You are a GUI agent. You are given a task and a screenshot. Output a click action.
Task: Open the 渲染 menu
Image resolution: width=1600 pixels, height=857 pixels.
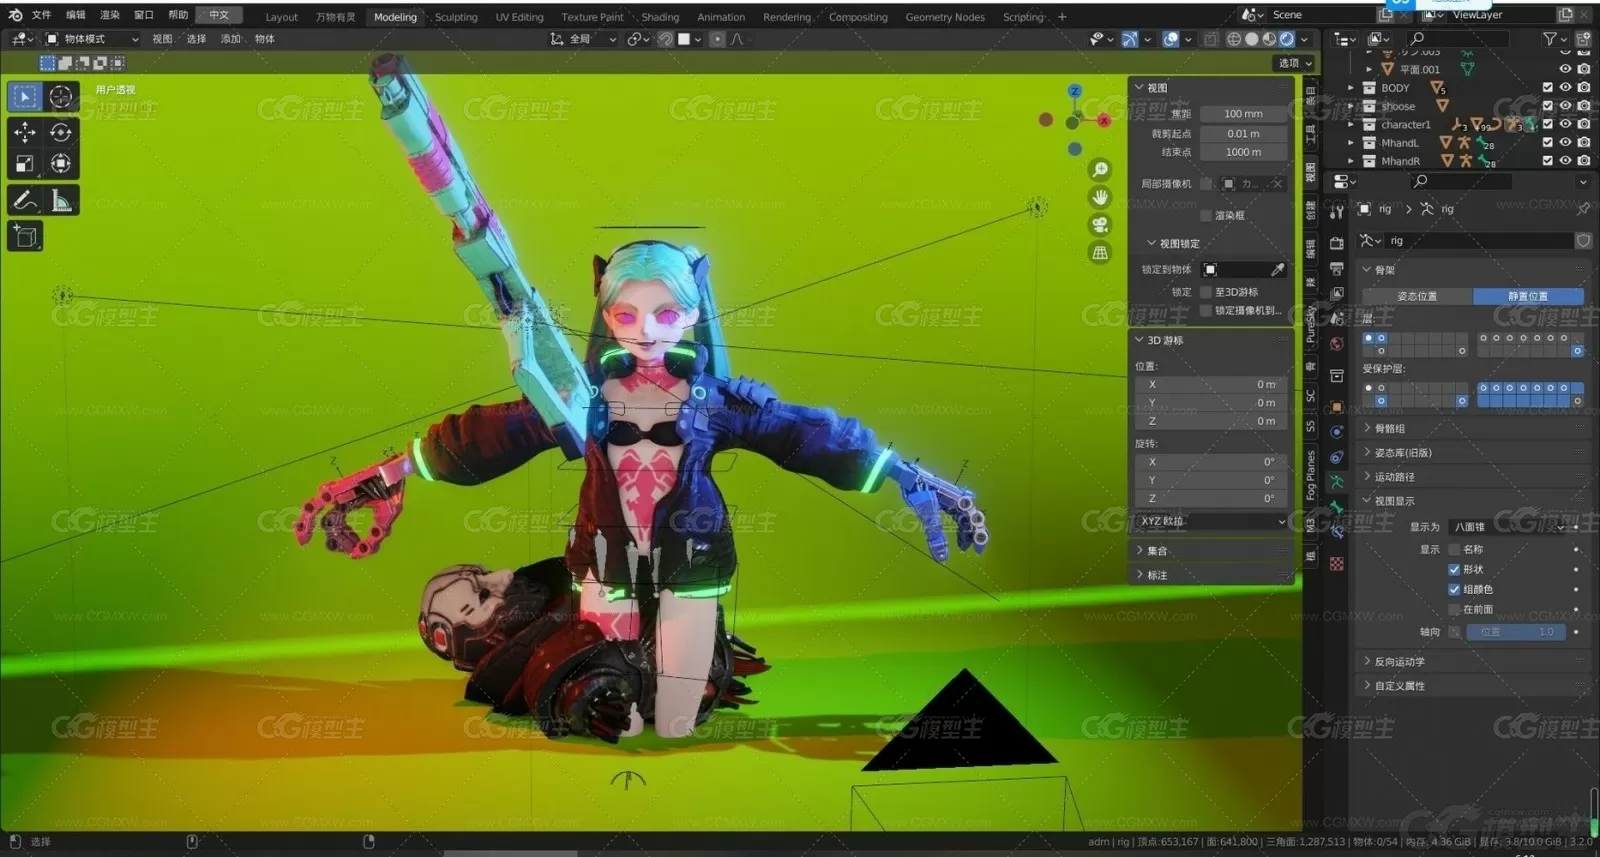click(109, 15)
